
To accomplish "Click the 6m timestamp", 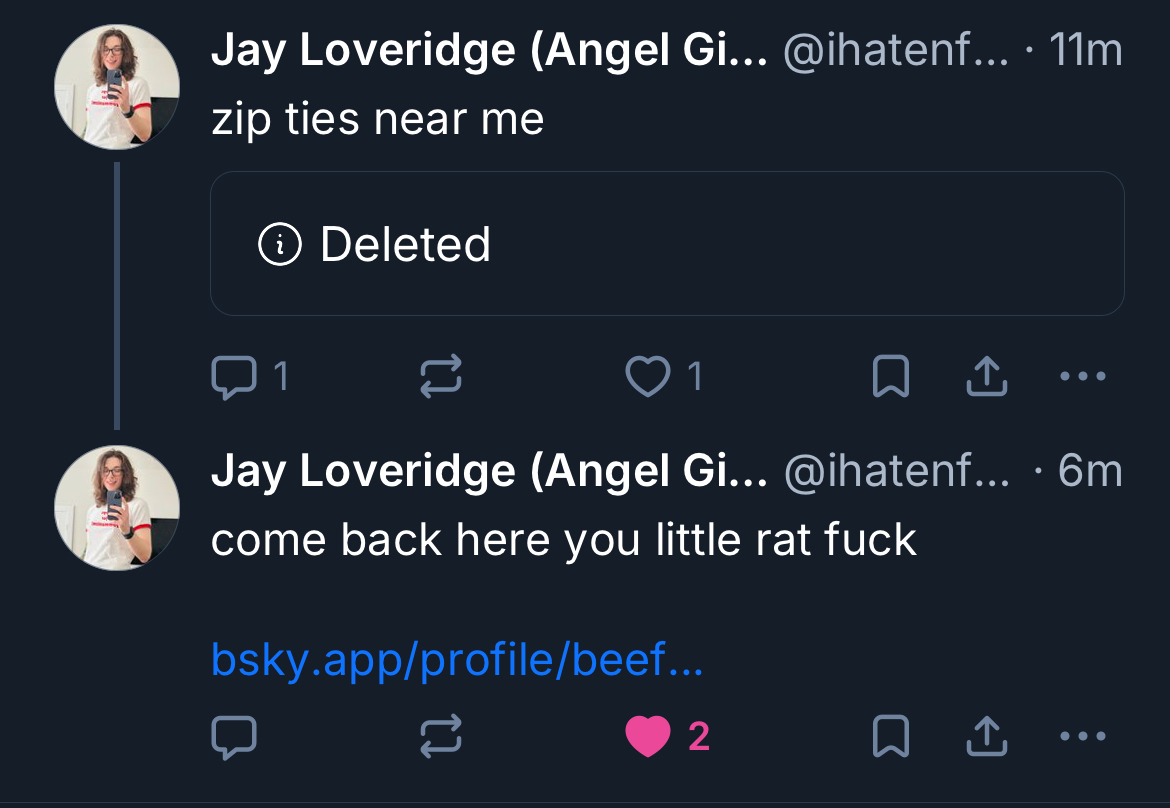I will tap(1090, 472).
